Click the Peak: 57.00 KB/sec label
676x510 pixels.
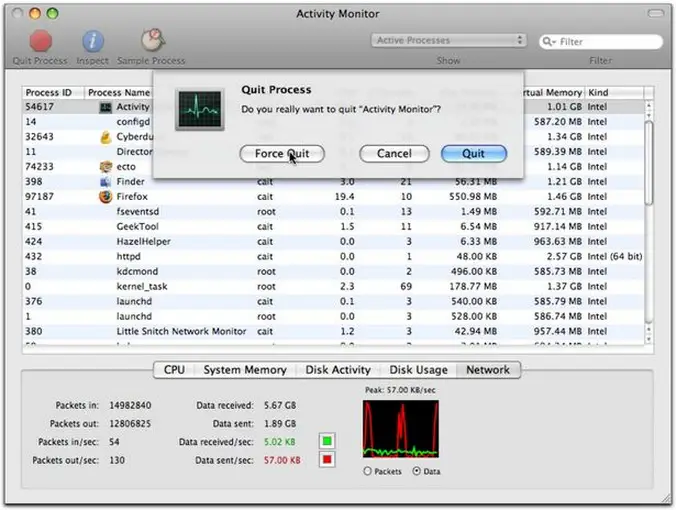[400, 390]
